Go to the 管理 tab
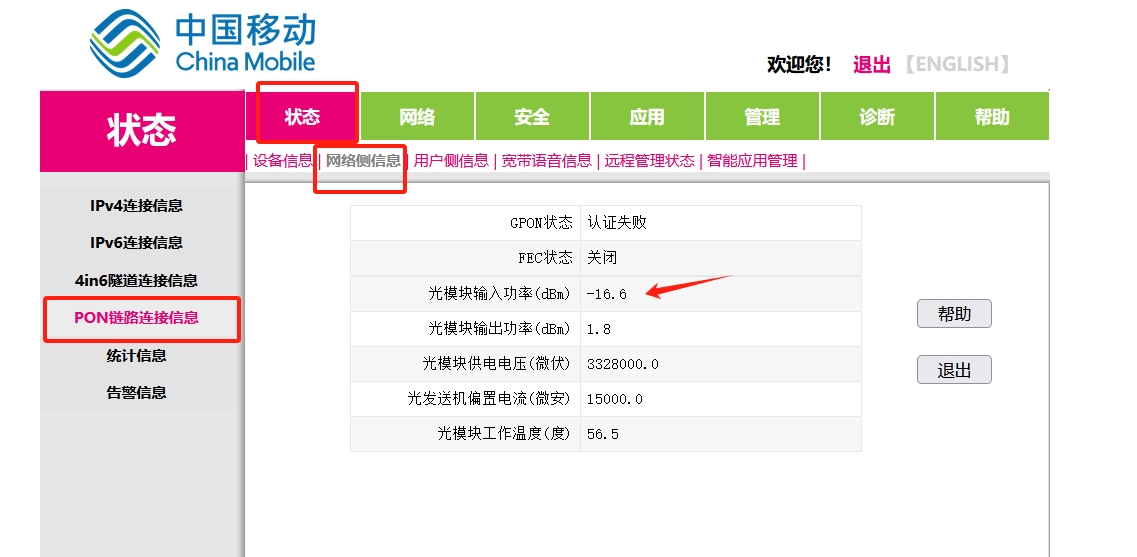 762,117
